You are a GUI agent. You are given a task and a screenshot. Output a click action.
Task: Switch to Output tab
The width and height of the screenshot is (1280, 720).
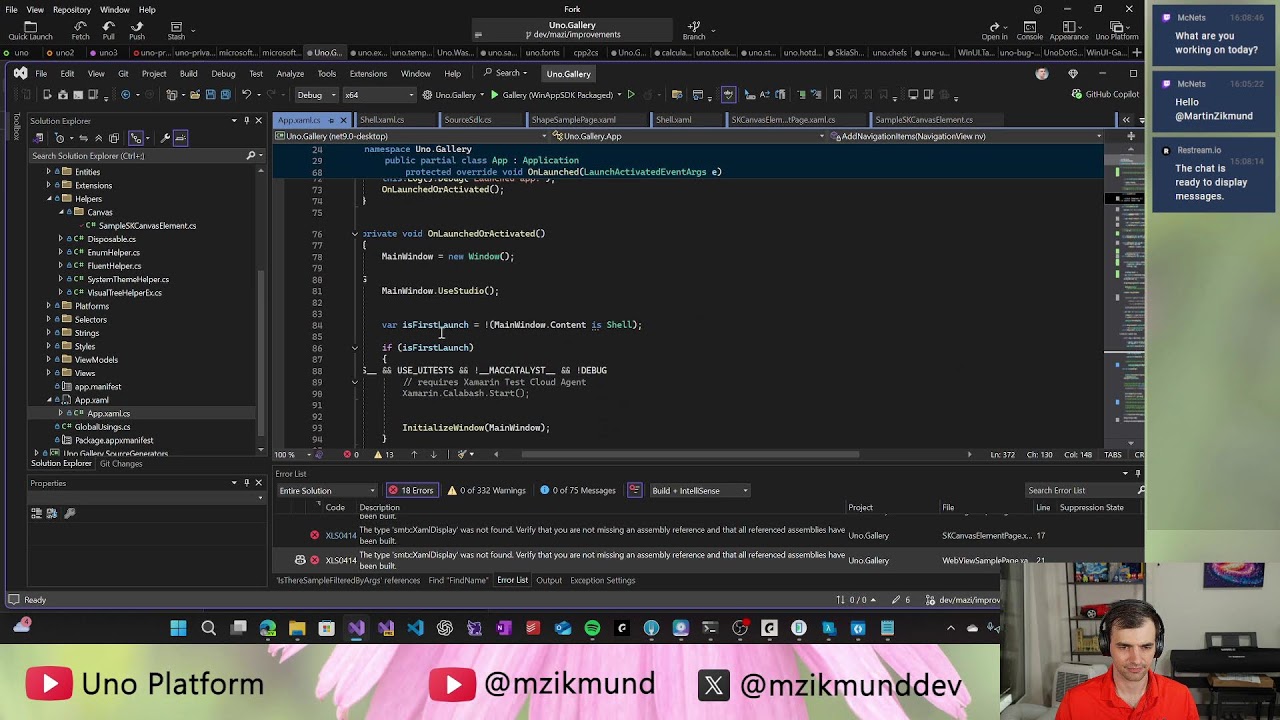point(549,581)
